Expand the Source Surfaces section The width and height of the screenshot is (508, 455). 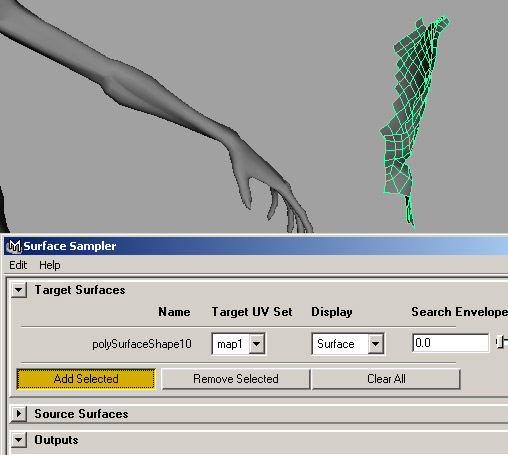click(x=19, y=414)
